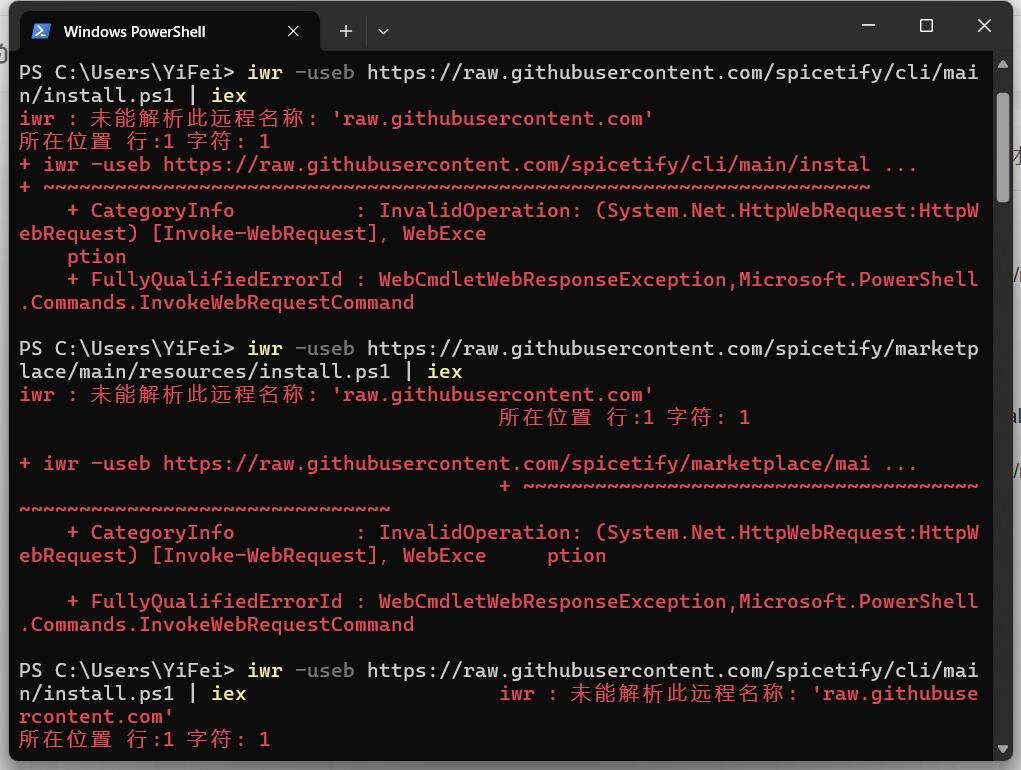Click the vertical scrollbar thumb

[x=1004, y=145]
